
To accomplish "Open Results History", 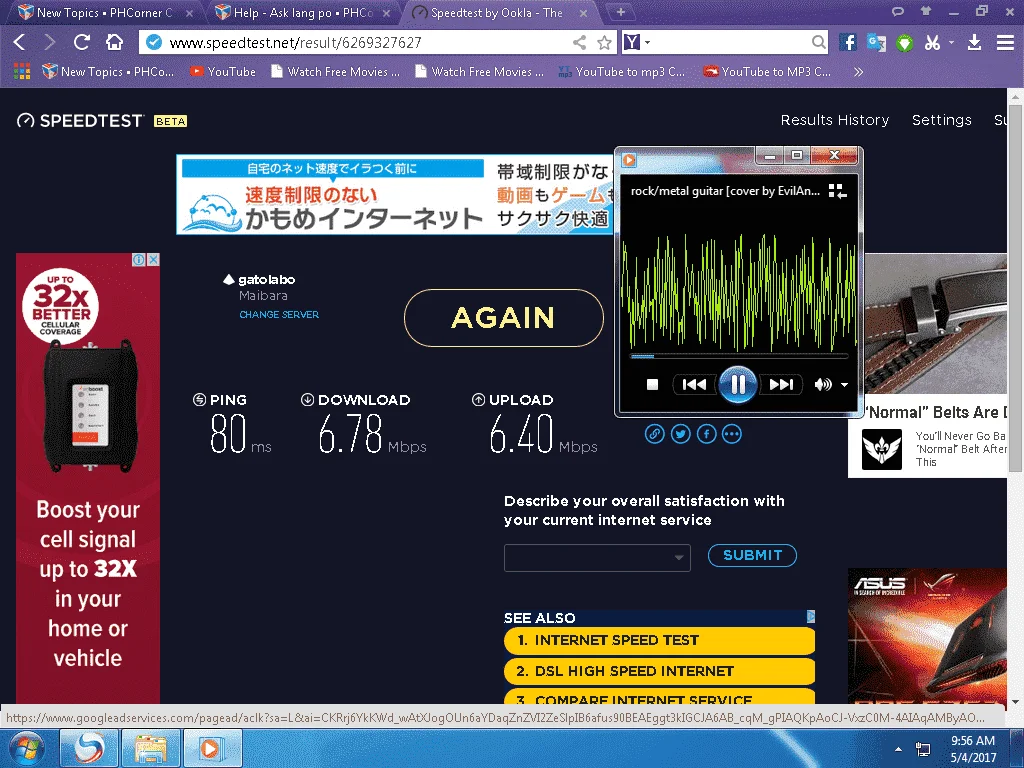I will pos(835,120).
